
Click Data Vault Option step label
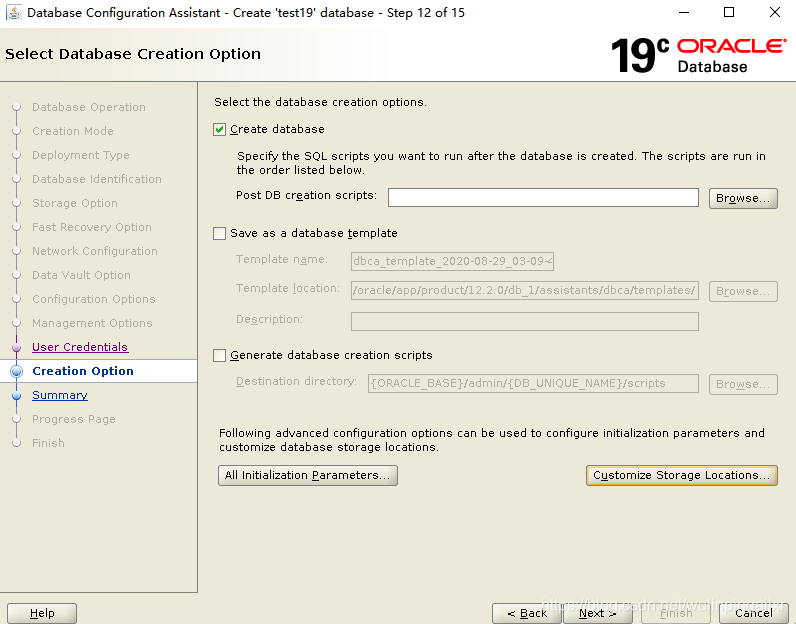[81, 275]
